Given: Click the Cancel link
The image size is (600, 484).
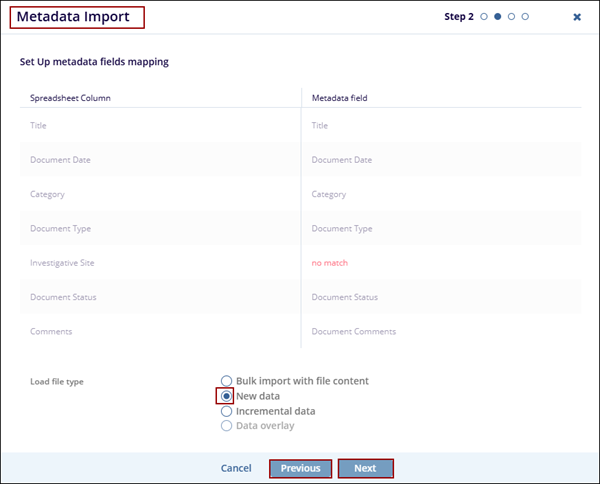Looking at the screenshot, I should click(x=236, y=468).
